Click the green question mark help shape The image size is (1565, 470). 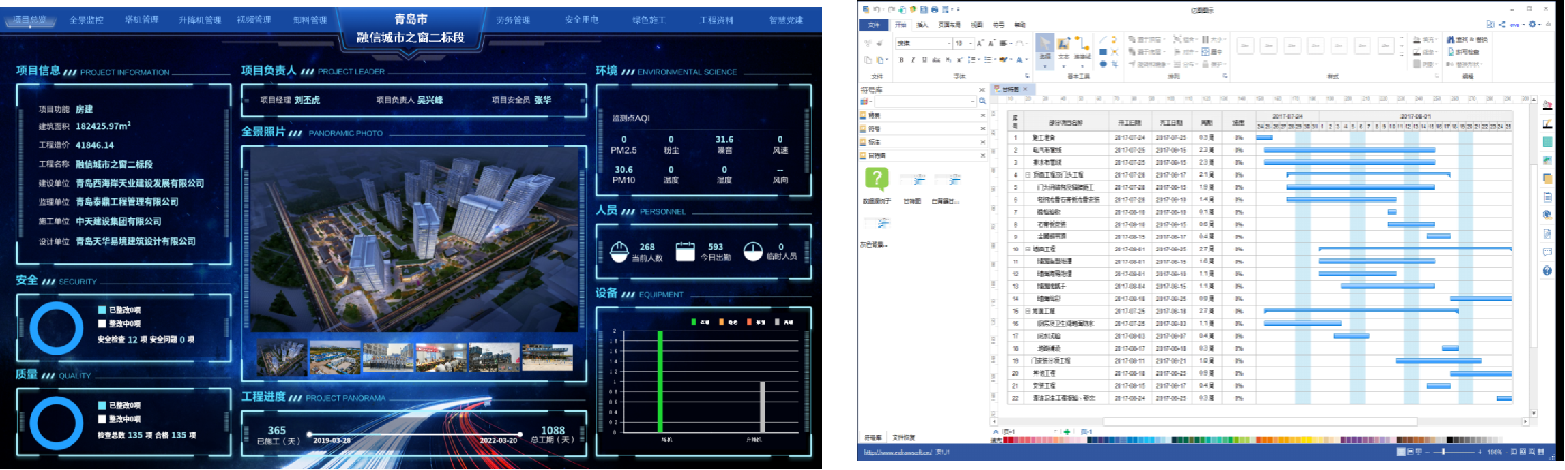click(877, 180)
